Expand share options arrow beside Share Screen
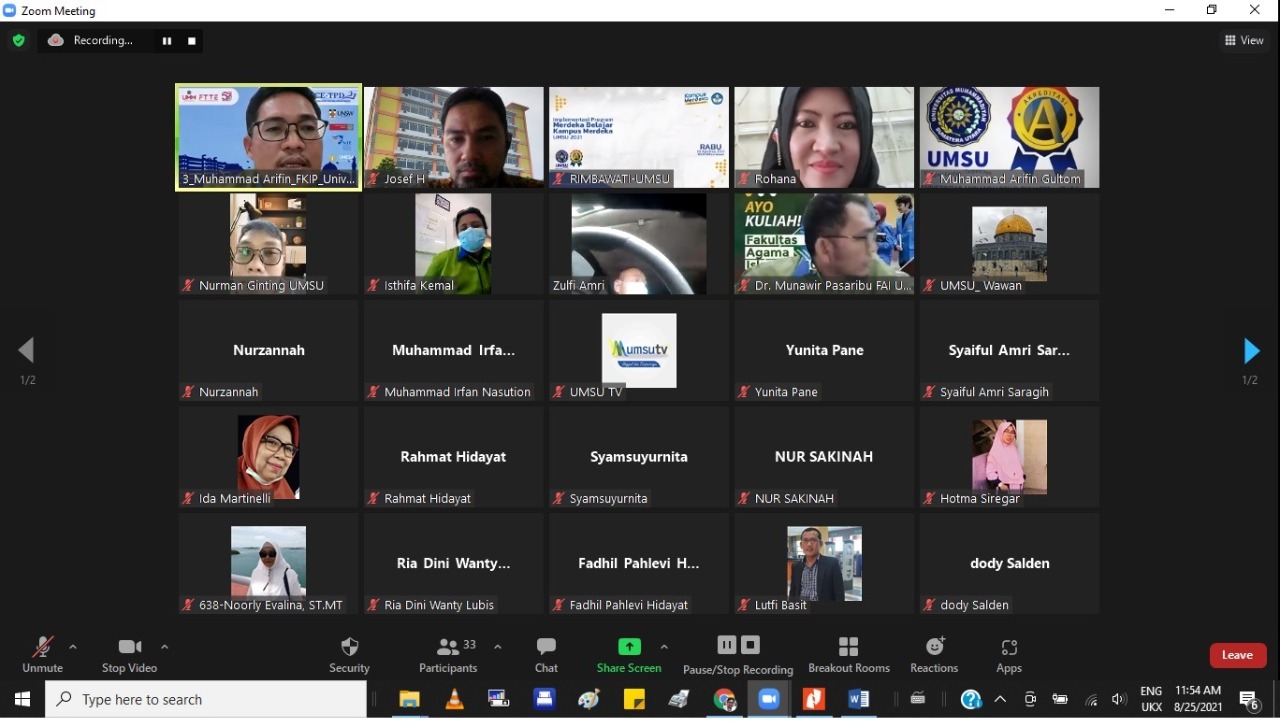Screen dimensions: 1280x727 point(664,647)
